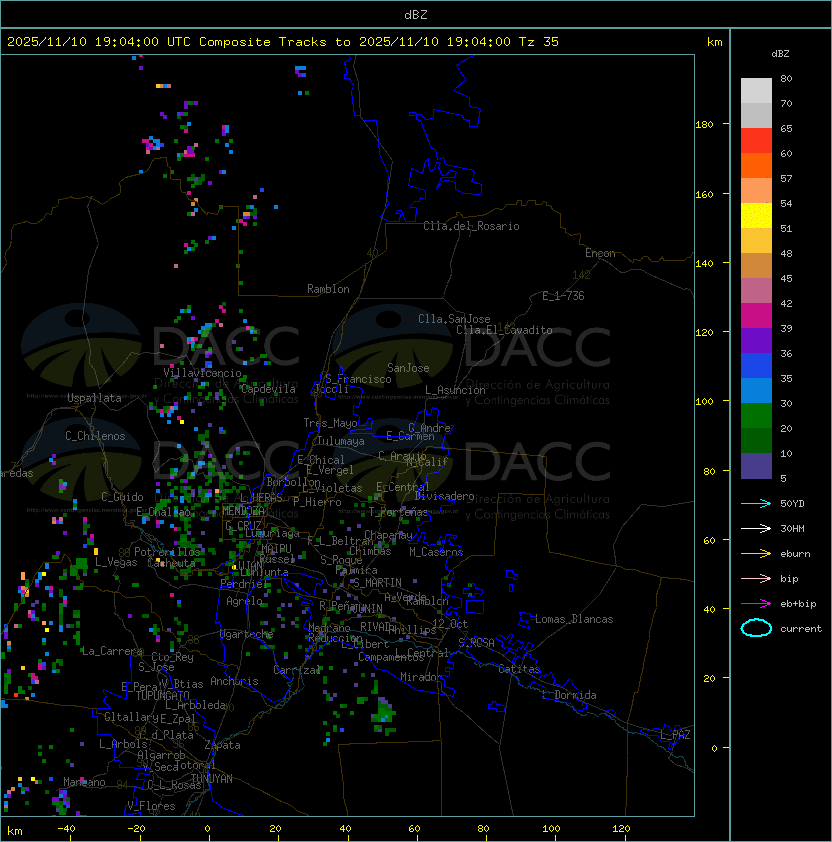This screenshot has height=842, width=832.
Task: Click the '140' km tick label
Action: 704,264
